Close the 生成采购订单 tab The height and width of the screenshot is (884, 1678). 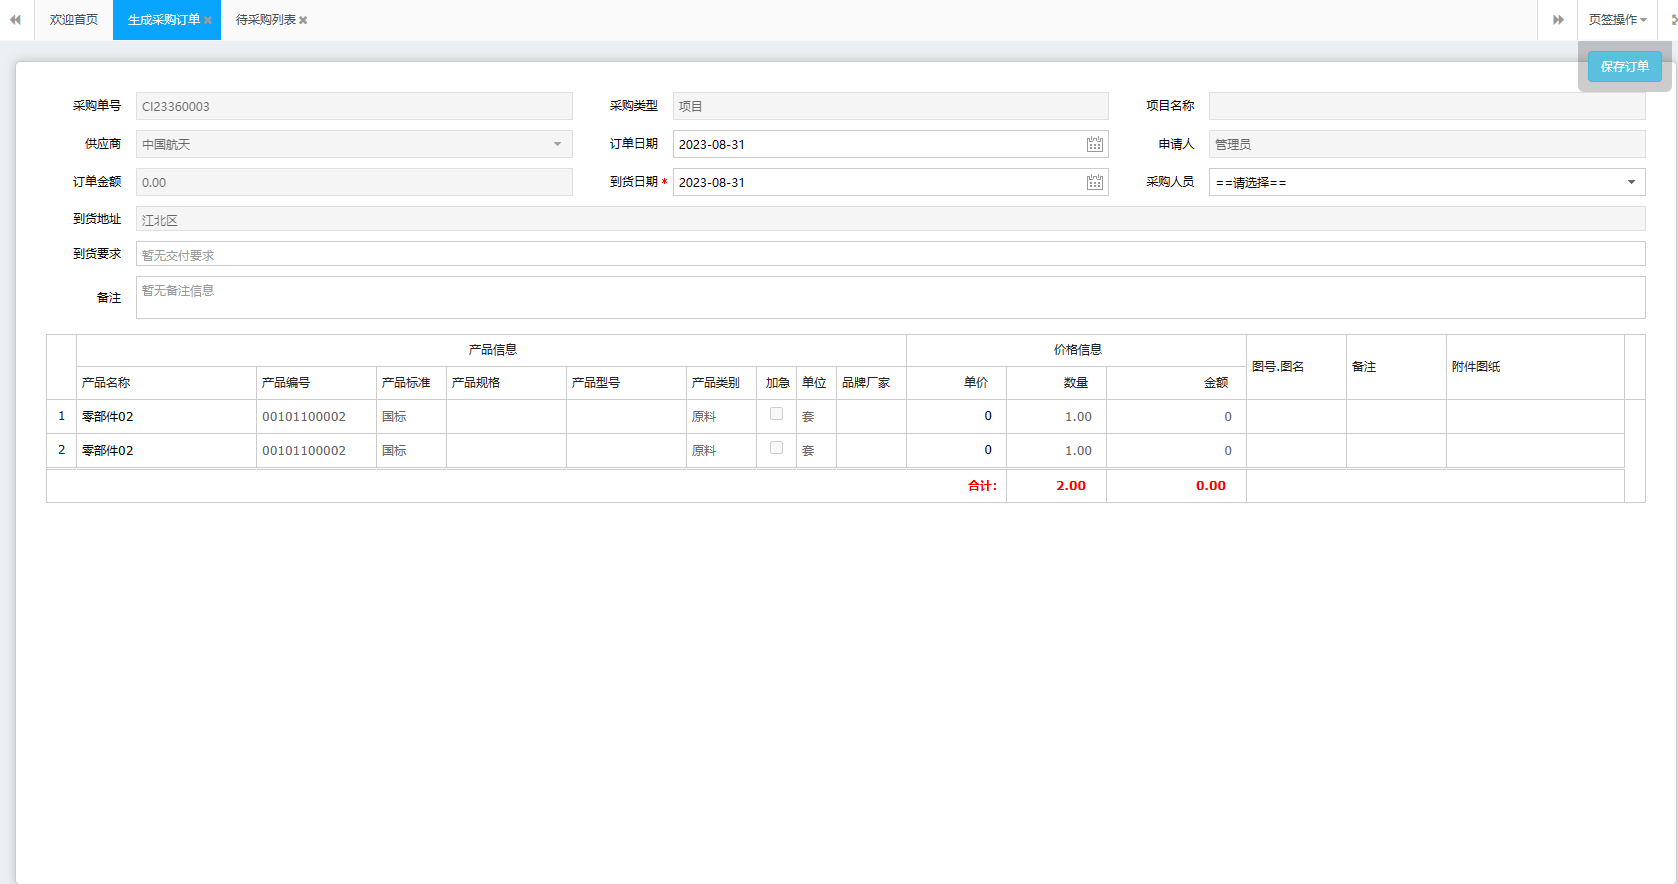pyautogui.click(x=208, y=21)
